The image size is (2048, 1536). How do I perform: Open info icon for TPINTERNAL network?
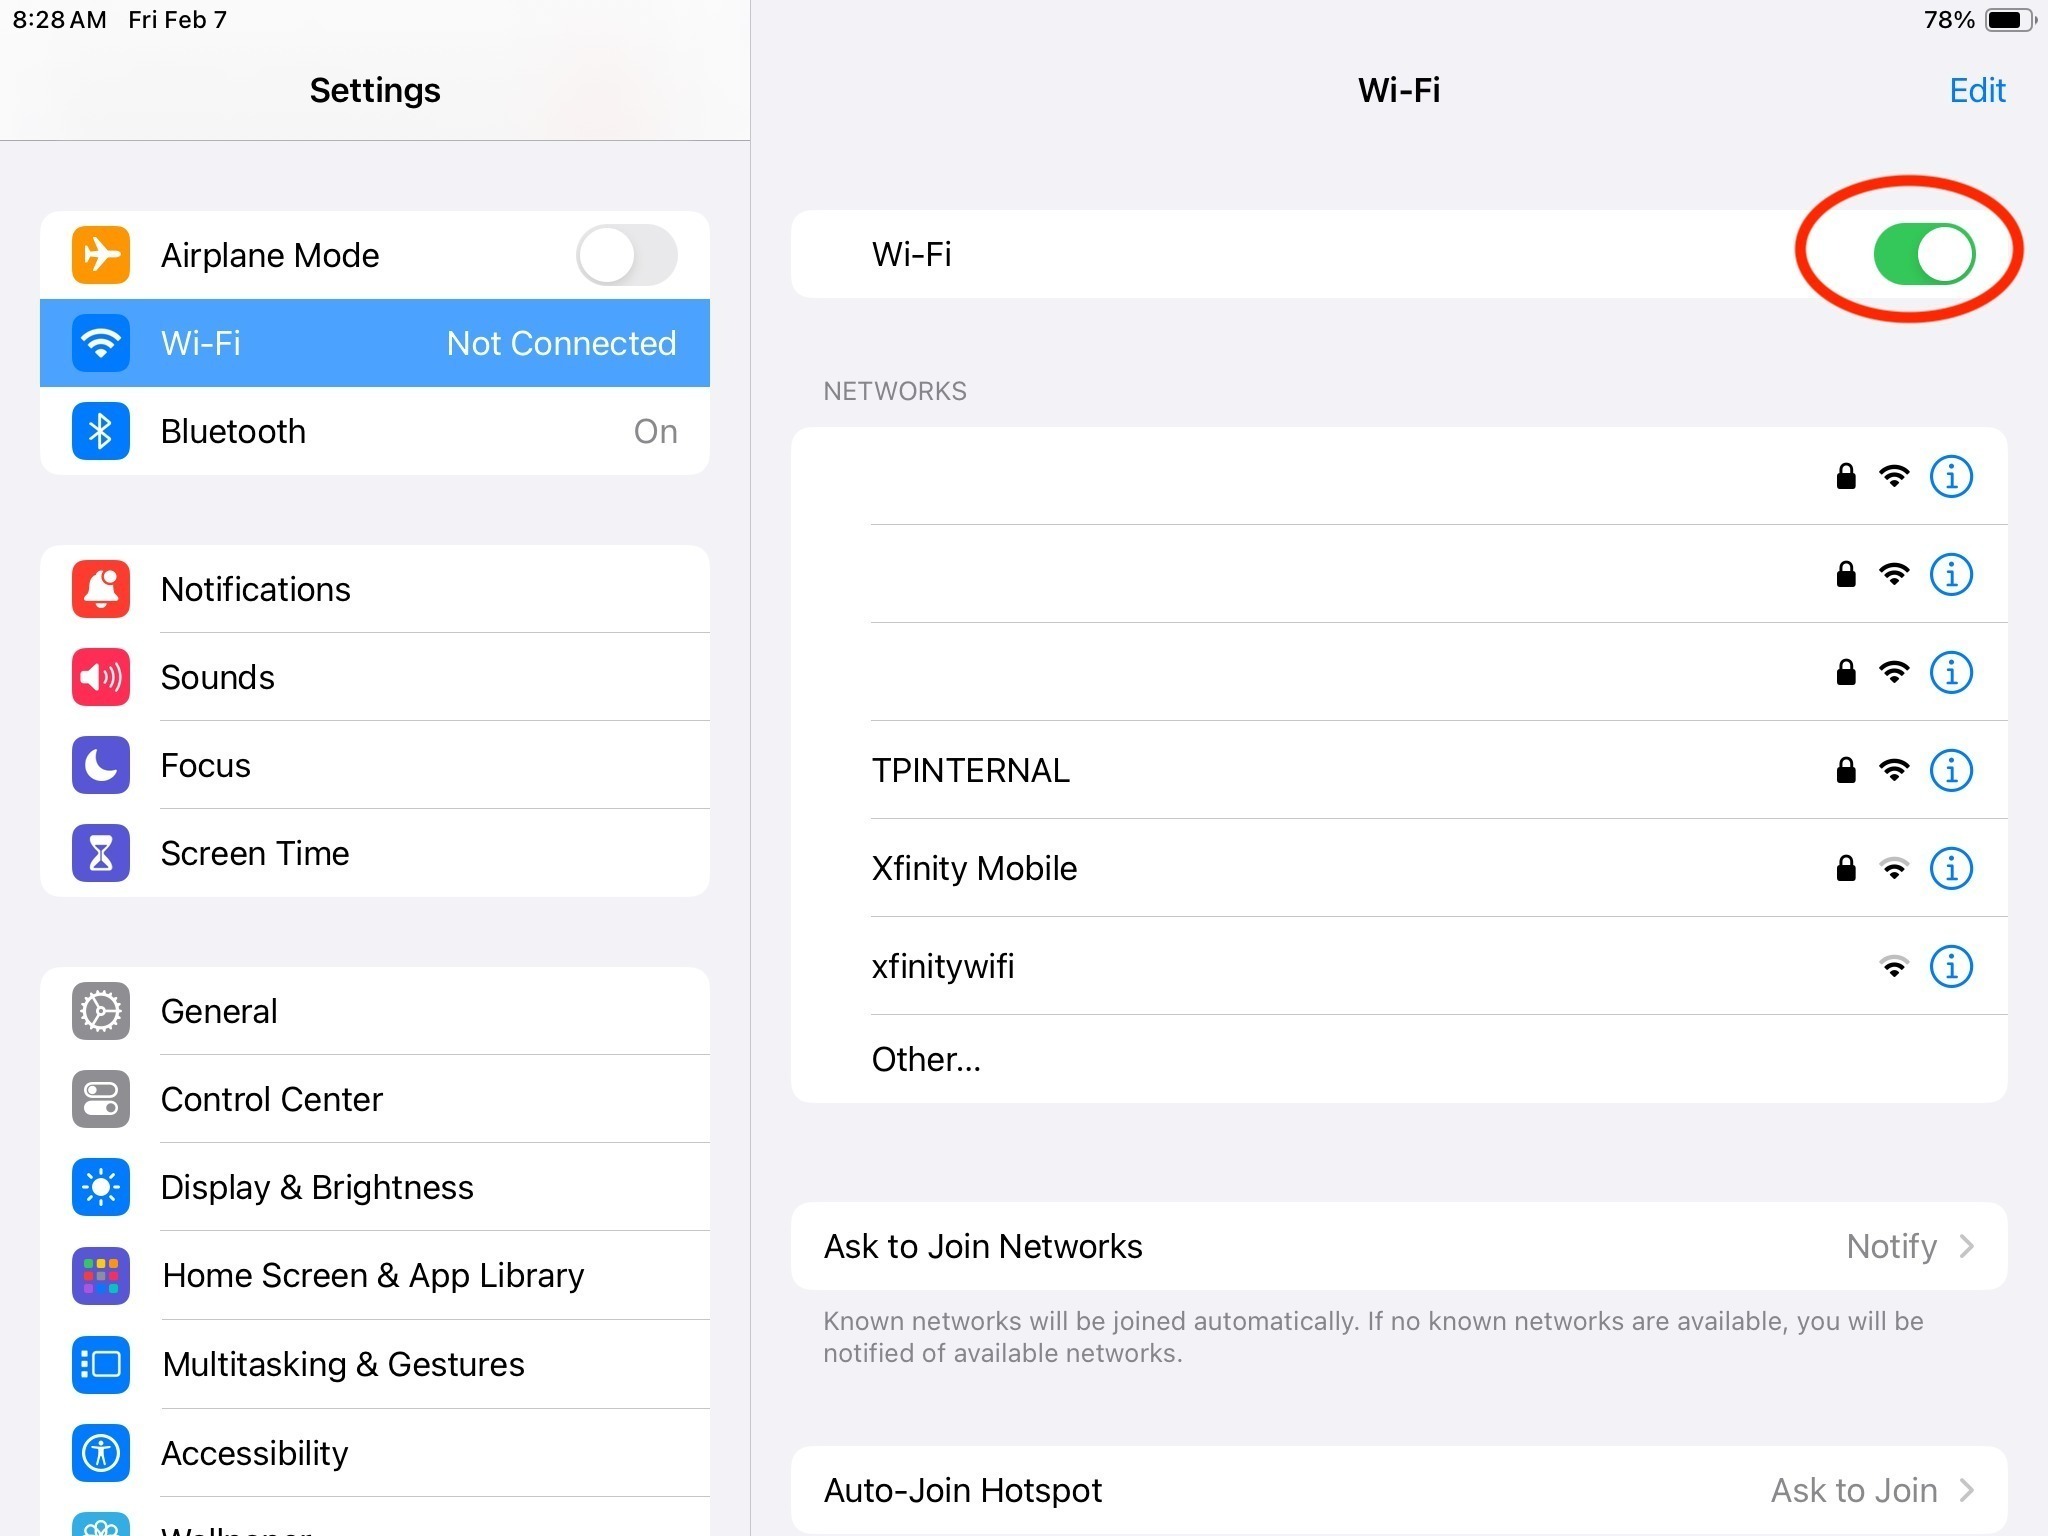[1950, 770]
